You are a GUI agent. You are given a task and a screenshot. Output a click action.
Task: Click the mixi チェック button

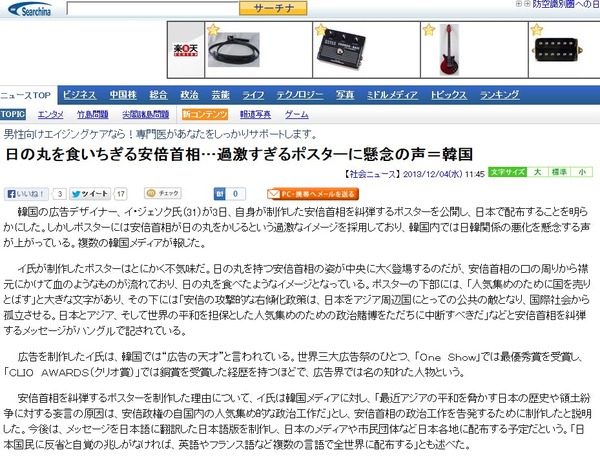pos(163,193)
